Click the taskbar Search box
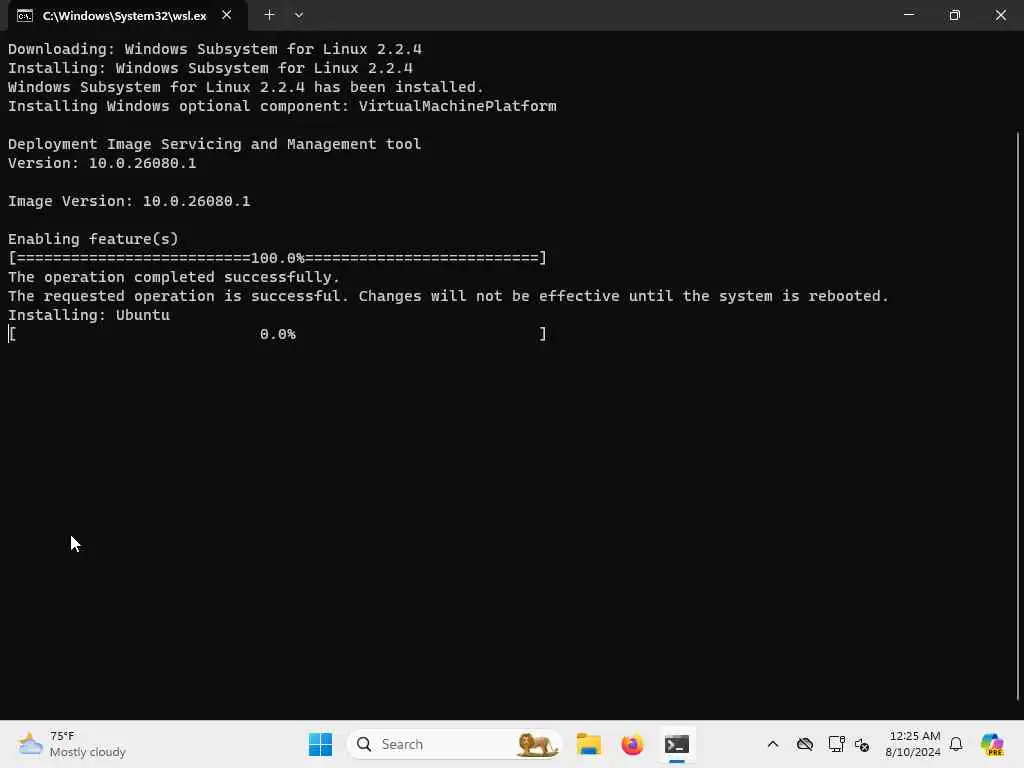The image size is (1024, 768). tap(455, 744)
